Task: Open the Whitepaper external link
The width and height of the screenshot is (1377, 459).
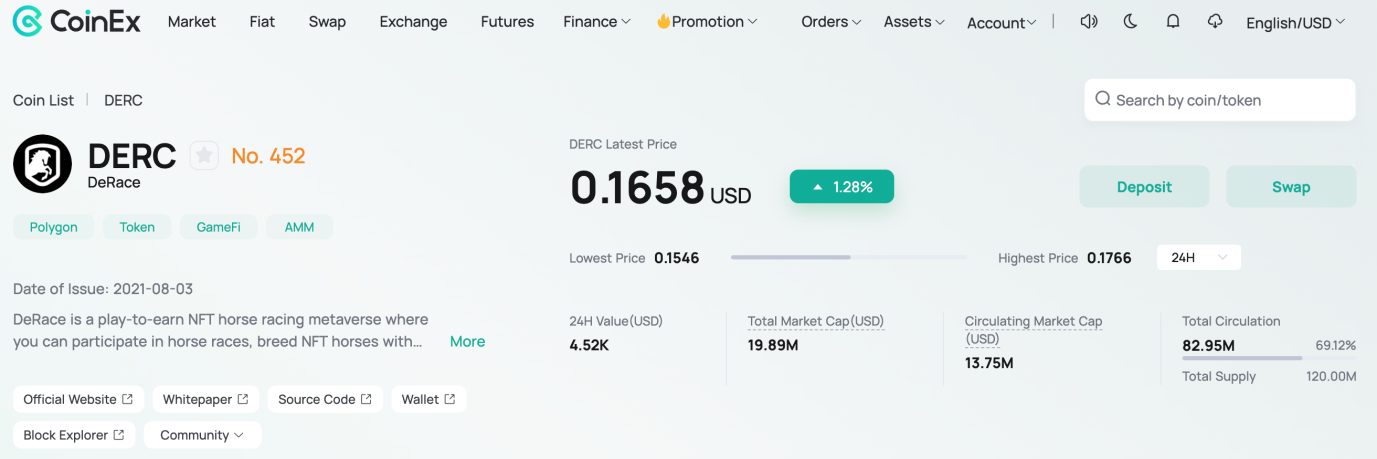Action: click(x=206, y=399)
